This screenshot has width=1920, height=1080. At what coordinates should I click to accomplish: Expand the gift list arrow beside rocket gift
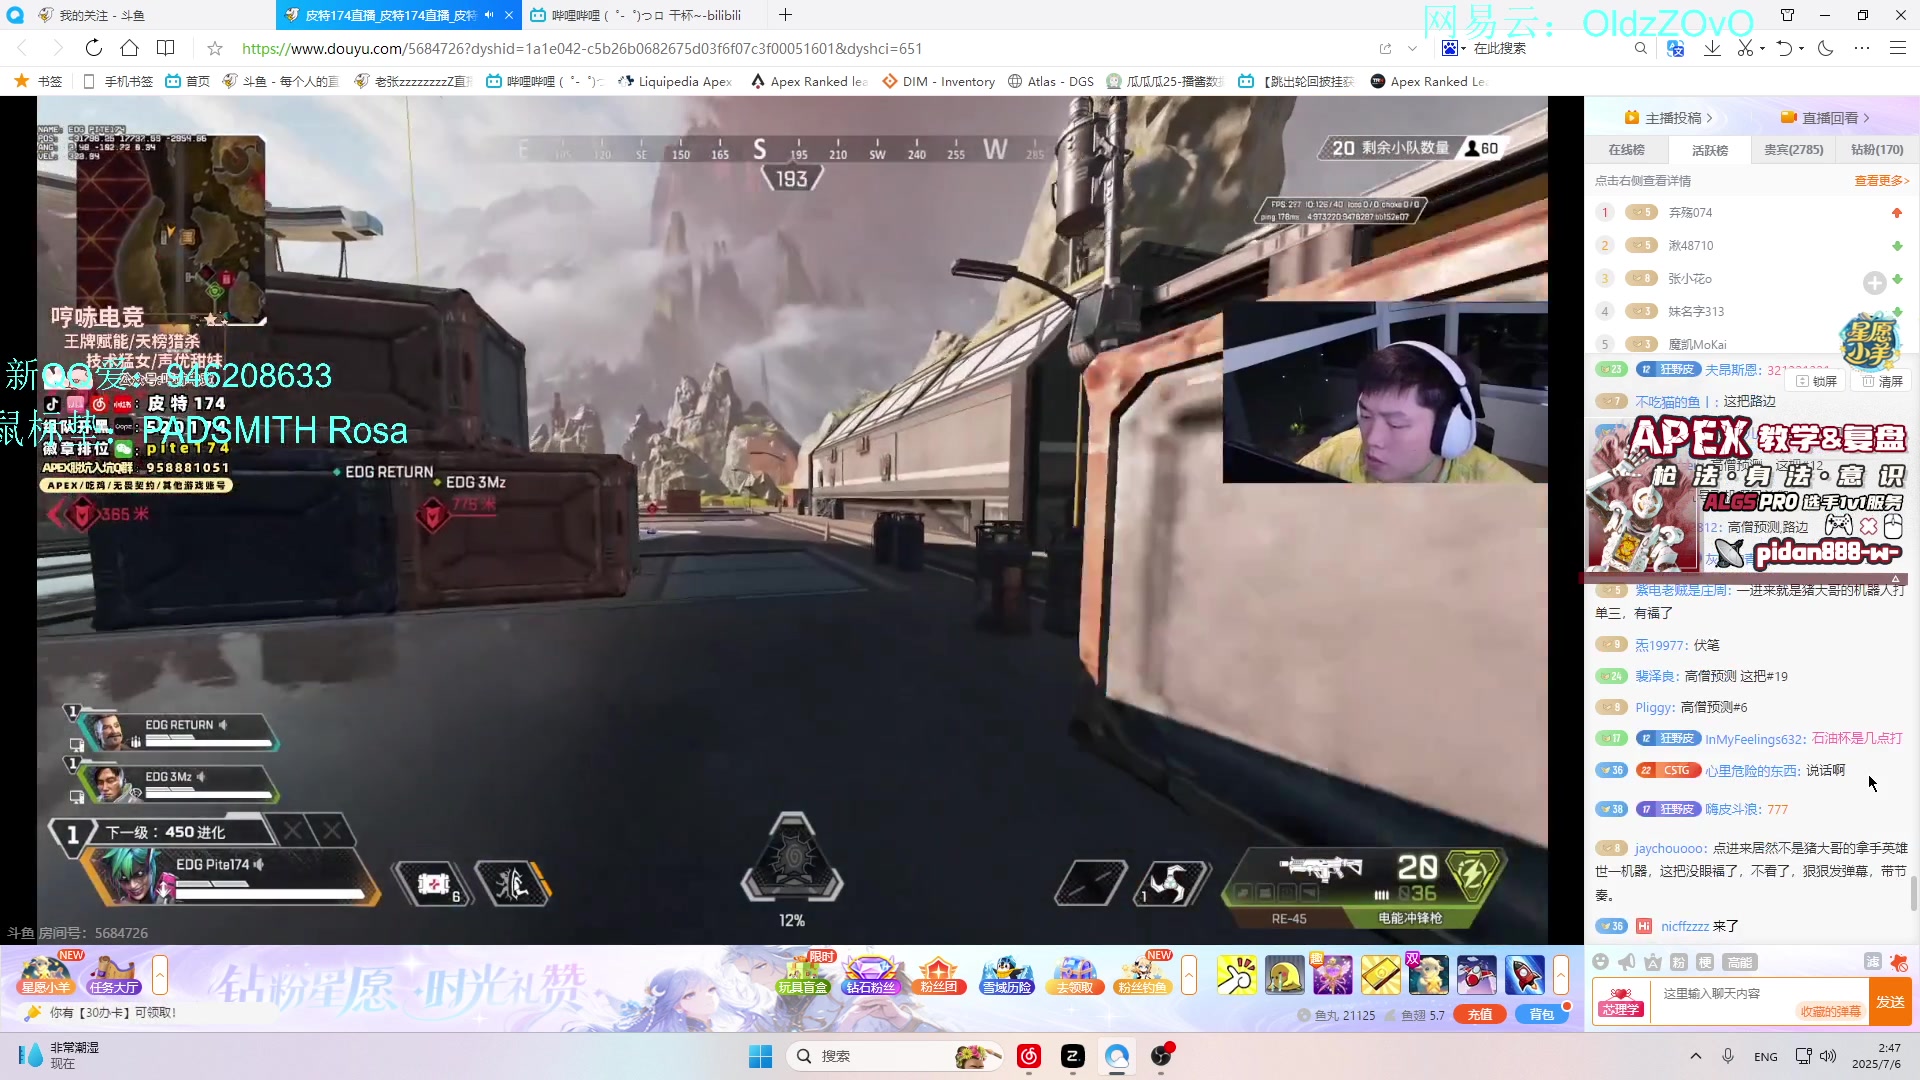(1561, 975)
